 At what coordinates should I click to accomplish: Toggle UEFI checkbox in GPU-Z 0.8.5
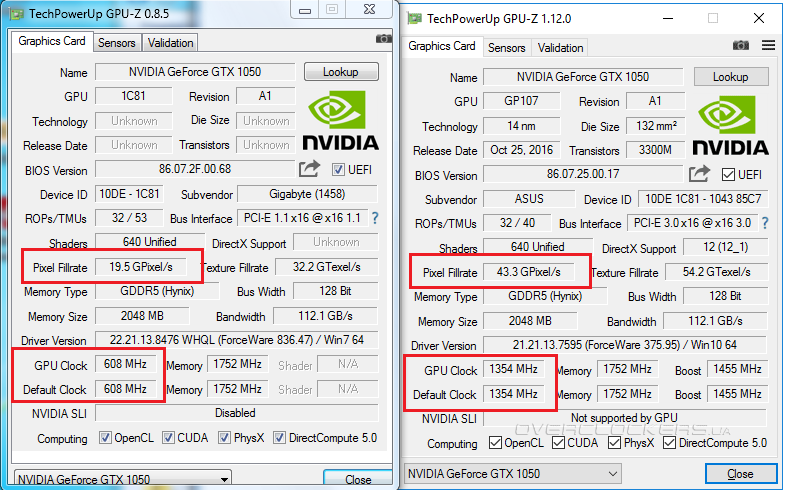(x=338, y=170)
